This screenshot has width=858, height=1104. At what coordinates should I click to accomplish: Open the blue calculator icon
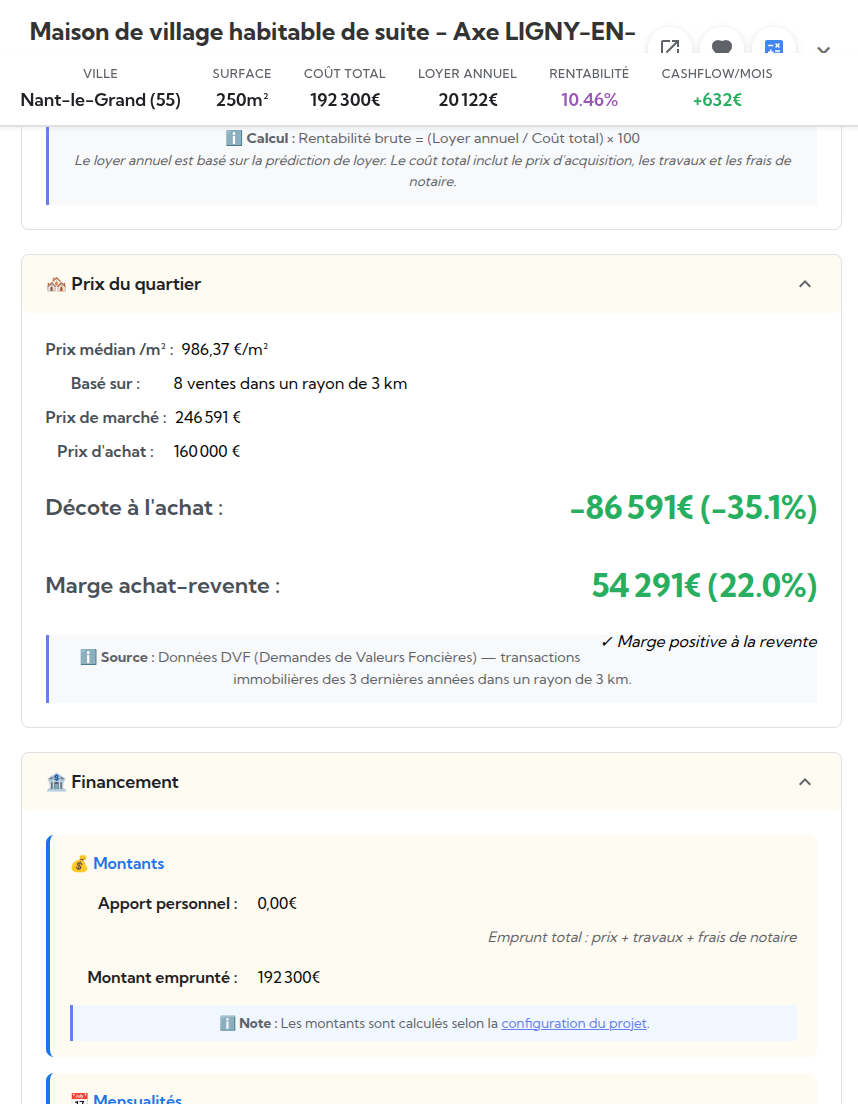tap(773, 47)
